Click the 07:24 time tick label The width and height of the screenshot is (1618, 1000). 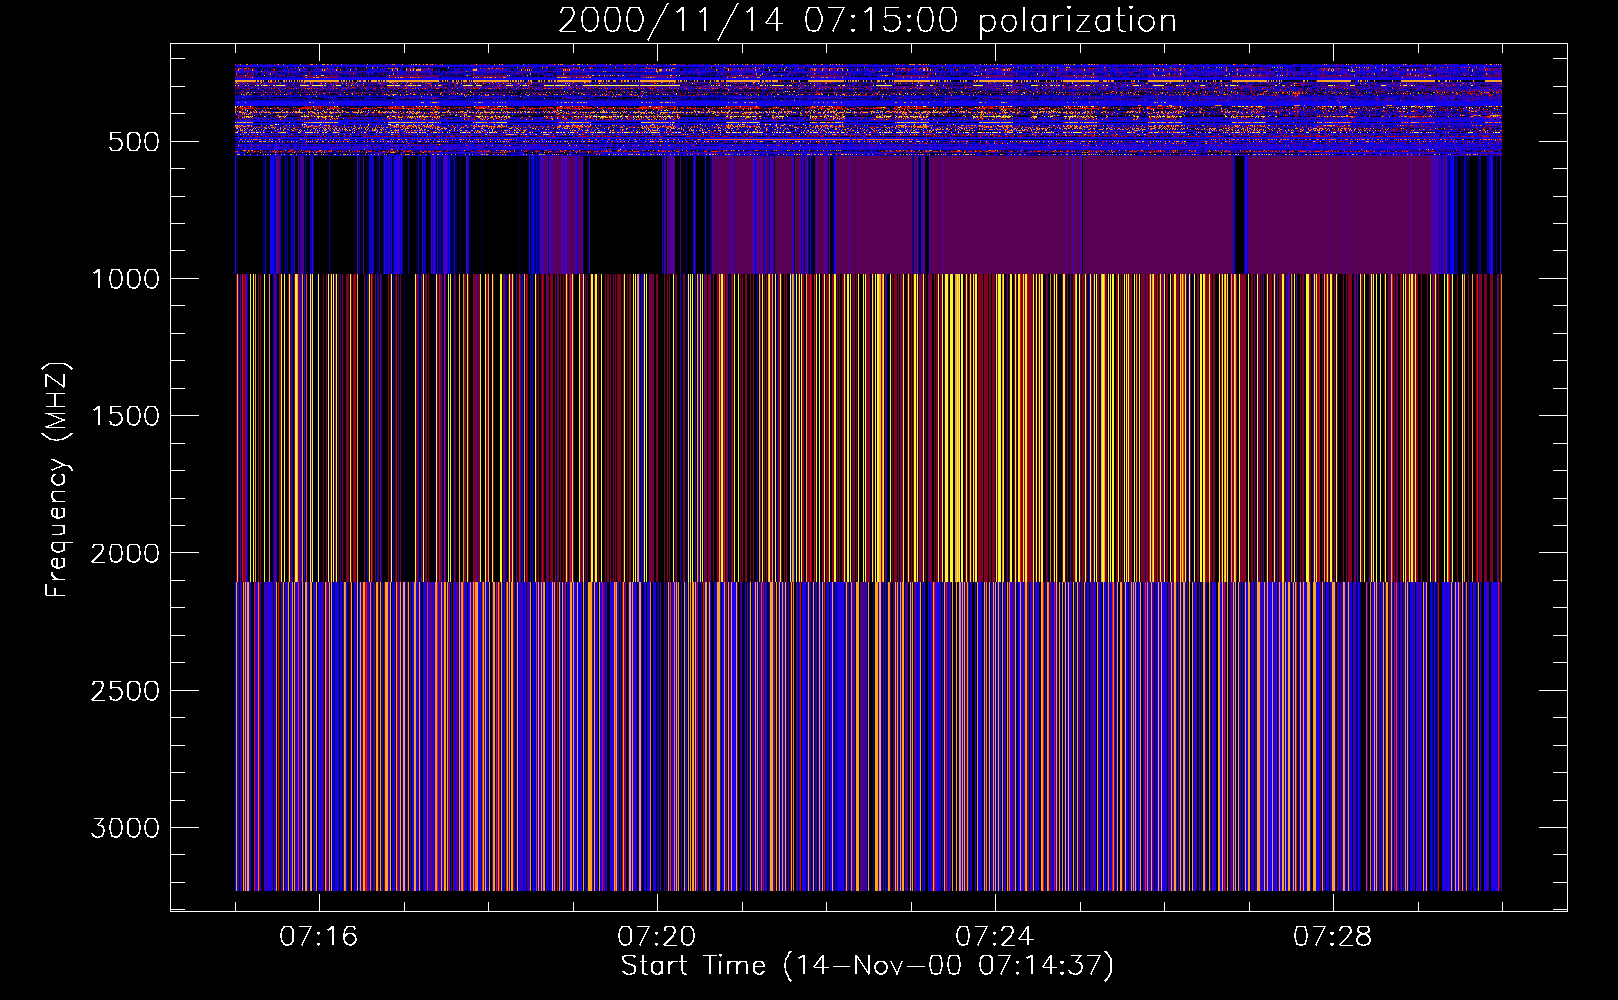(x=995, y=937)
